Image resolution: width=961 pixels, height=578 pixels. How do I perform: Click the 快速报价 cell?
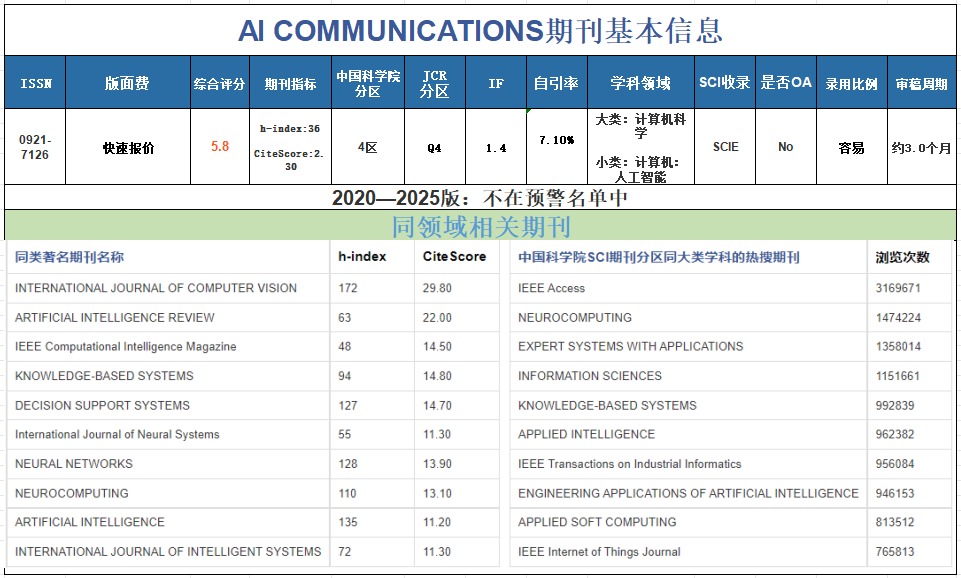pyautogui.click(x=128, y=148)
